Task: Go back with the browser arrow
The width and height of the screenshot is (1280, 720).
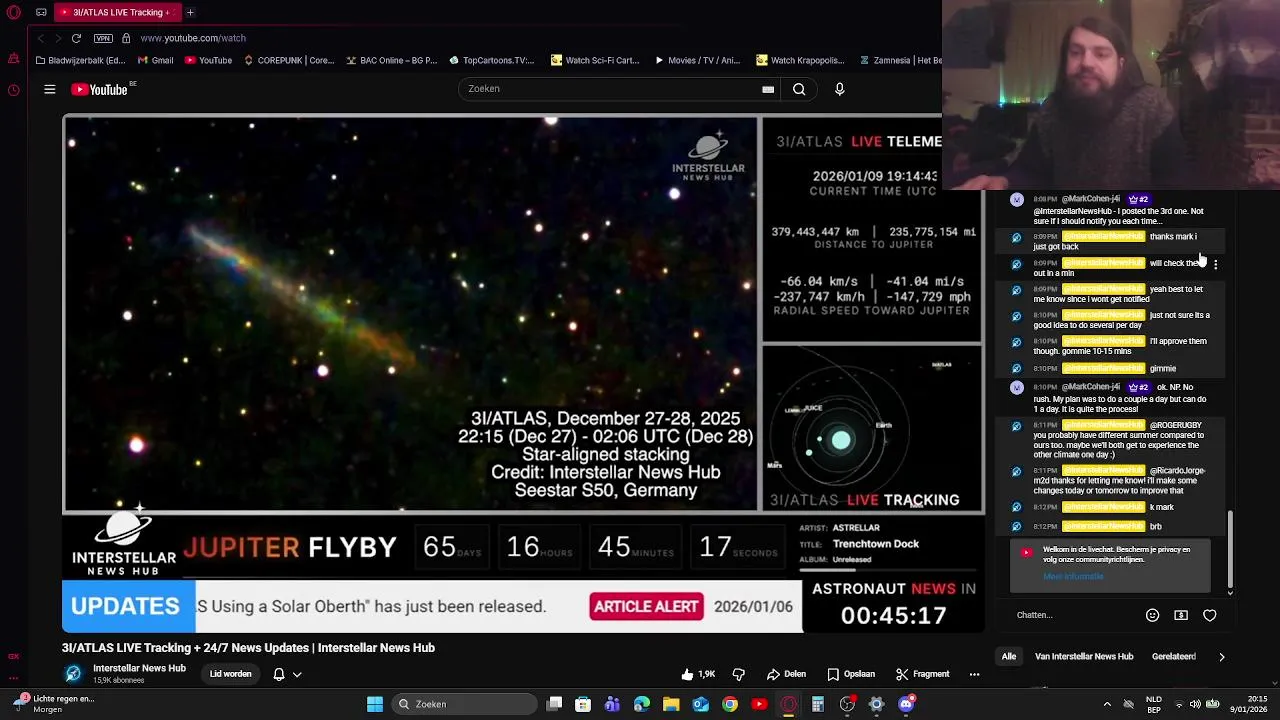Action: pyautogui.click(x=40, y=38)
